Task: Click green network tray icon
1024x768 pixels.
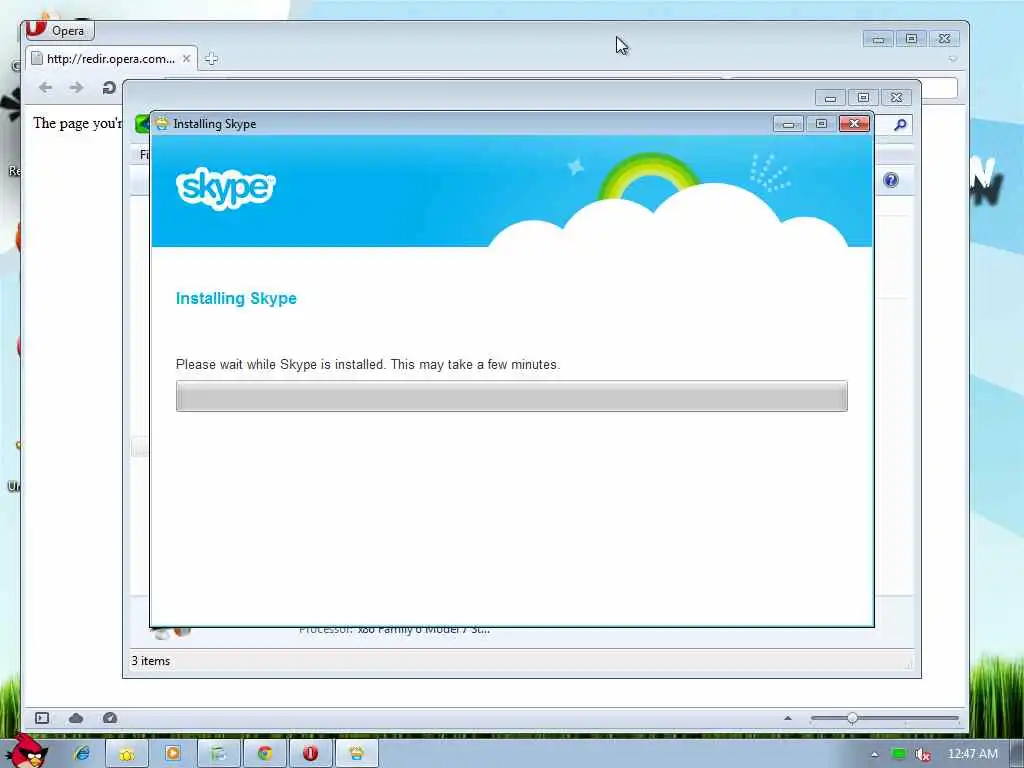Action: coord(899,754)
